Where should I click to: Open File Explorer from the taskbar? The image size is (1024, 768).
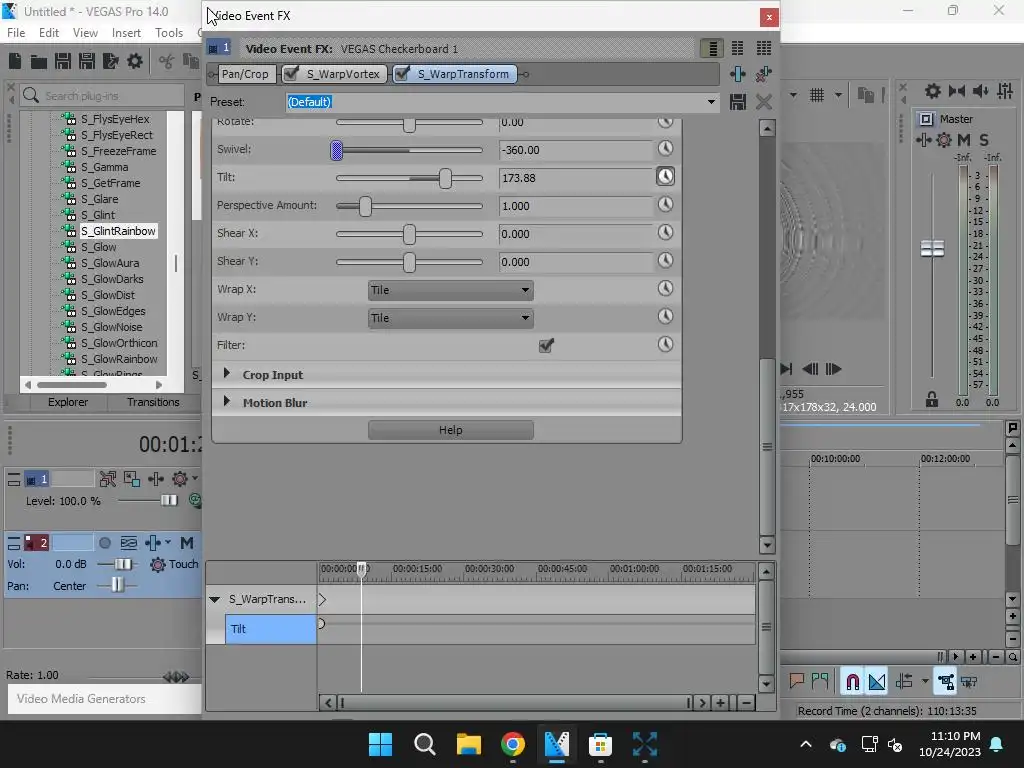pos(468,744)
